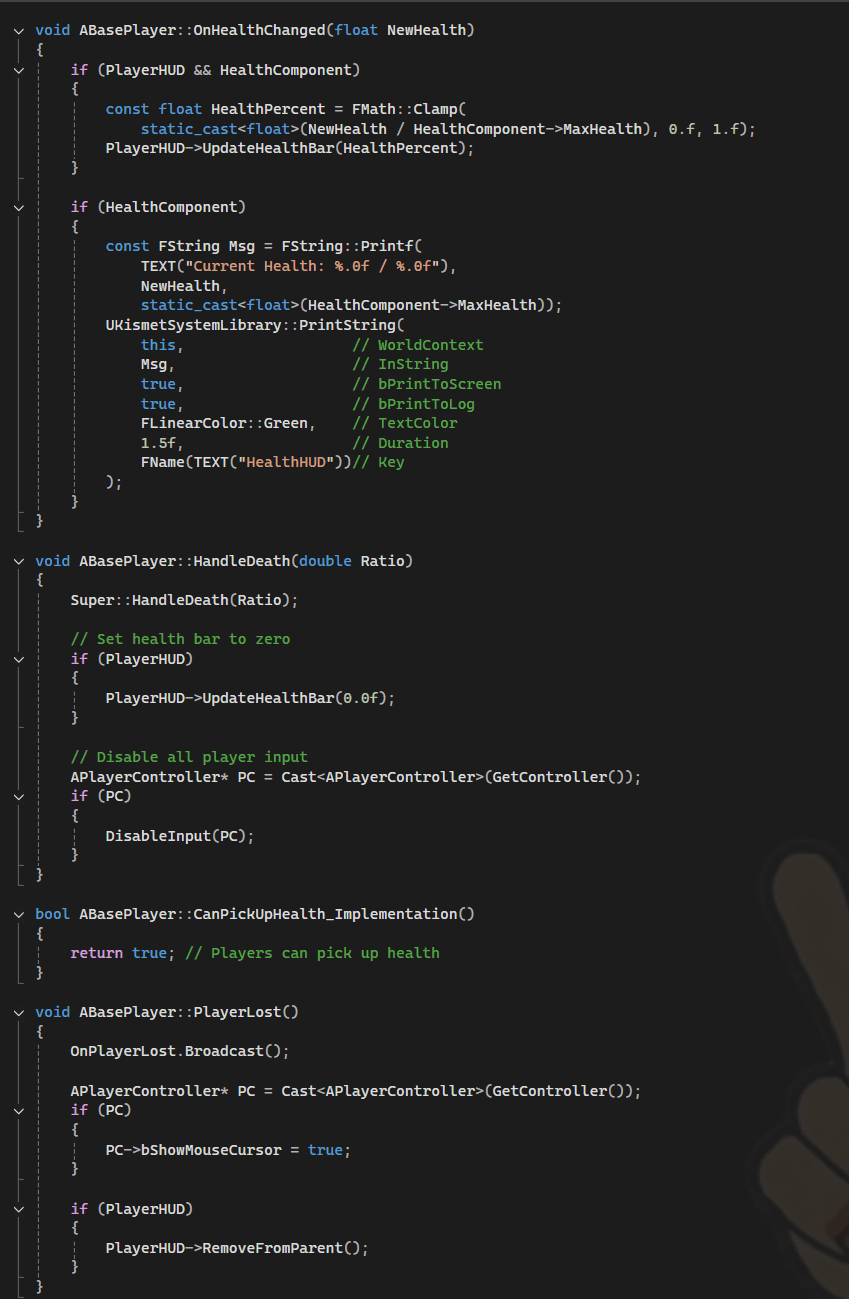Click 'double Ratio' parameter in HandleDeath signature
Viewport: 849px width, 1299px height.
(x=352, y=561)
